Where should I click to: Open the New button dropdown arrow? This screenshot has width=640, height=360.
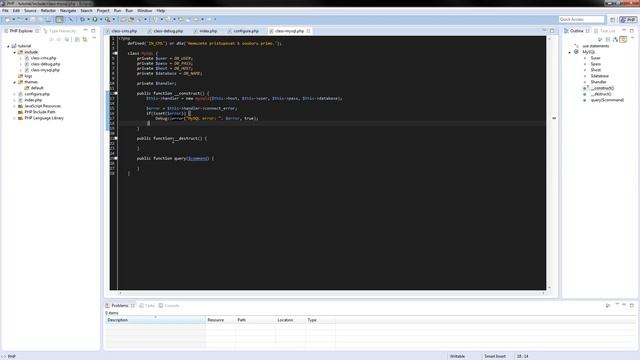click(x=13, y=19)
